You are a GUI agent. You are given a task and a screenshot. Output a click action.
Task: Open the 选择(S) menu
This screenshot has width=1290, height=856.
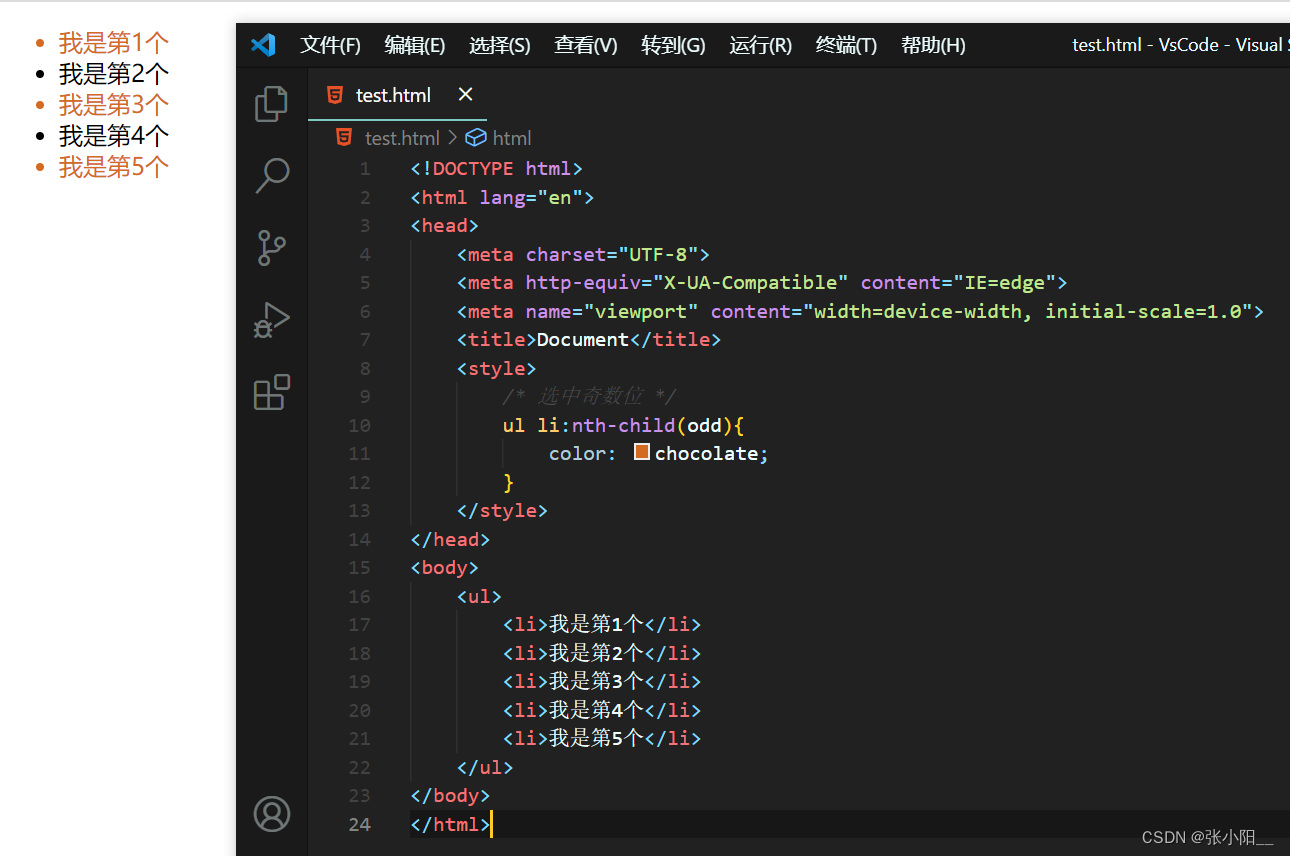(x=500, y=45)
